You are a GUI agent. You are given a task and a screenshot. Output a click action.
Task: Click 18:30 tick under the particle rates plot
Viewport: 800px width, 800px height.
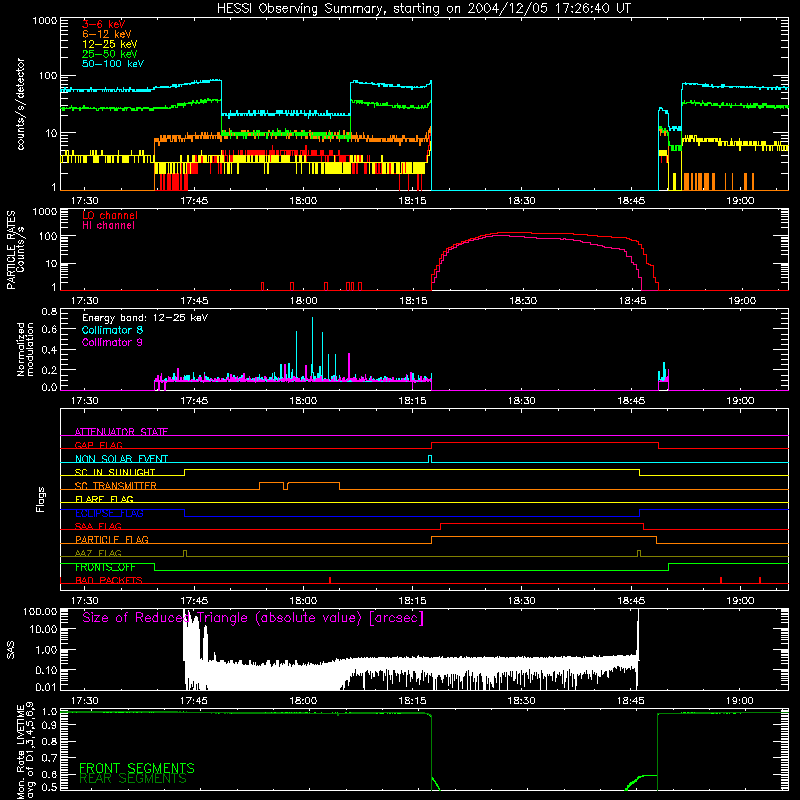522,301
